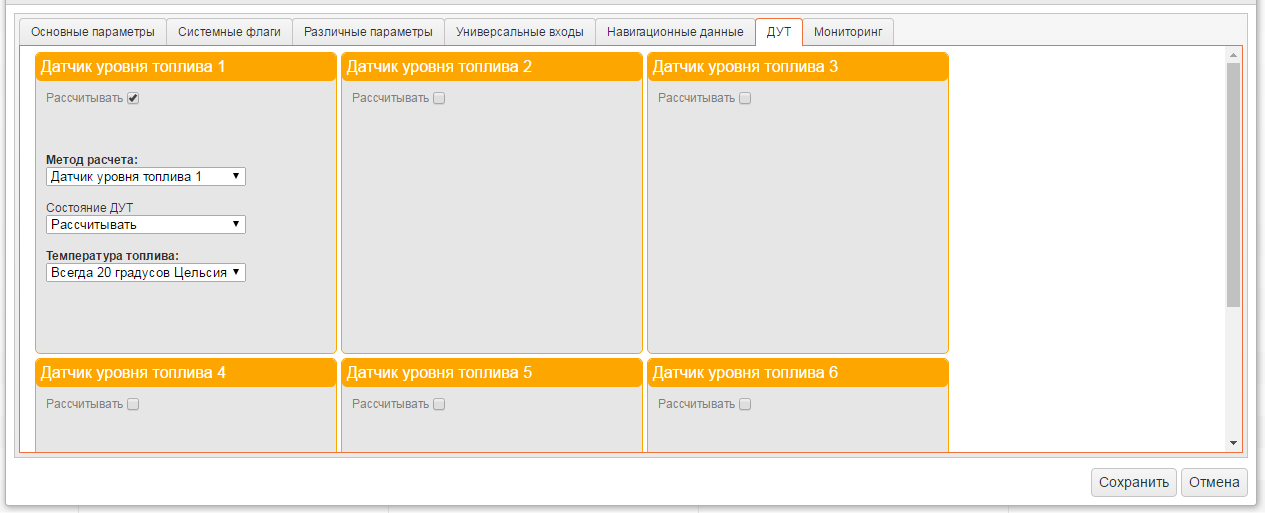Click the Температура топлива label
Screen dimensions: 1265x513
point(113,255)
